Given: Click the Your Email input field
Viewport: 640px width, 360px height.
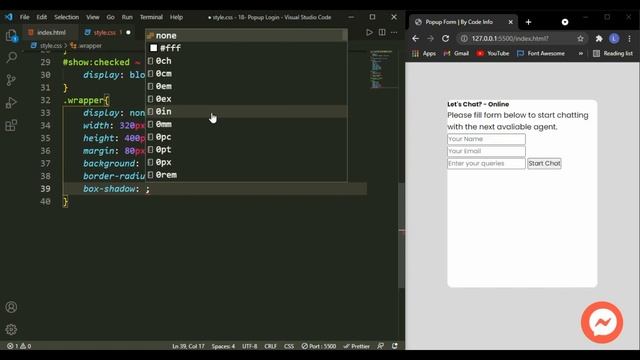Looking at the screenshot, I should pyautogui.click(x=486, y=151).
